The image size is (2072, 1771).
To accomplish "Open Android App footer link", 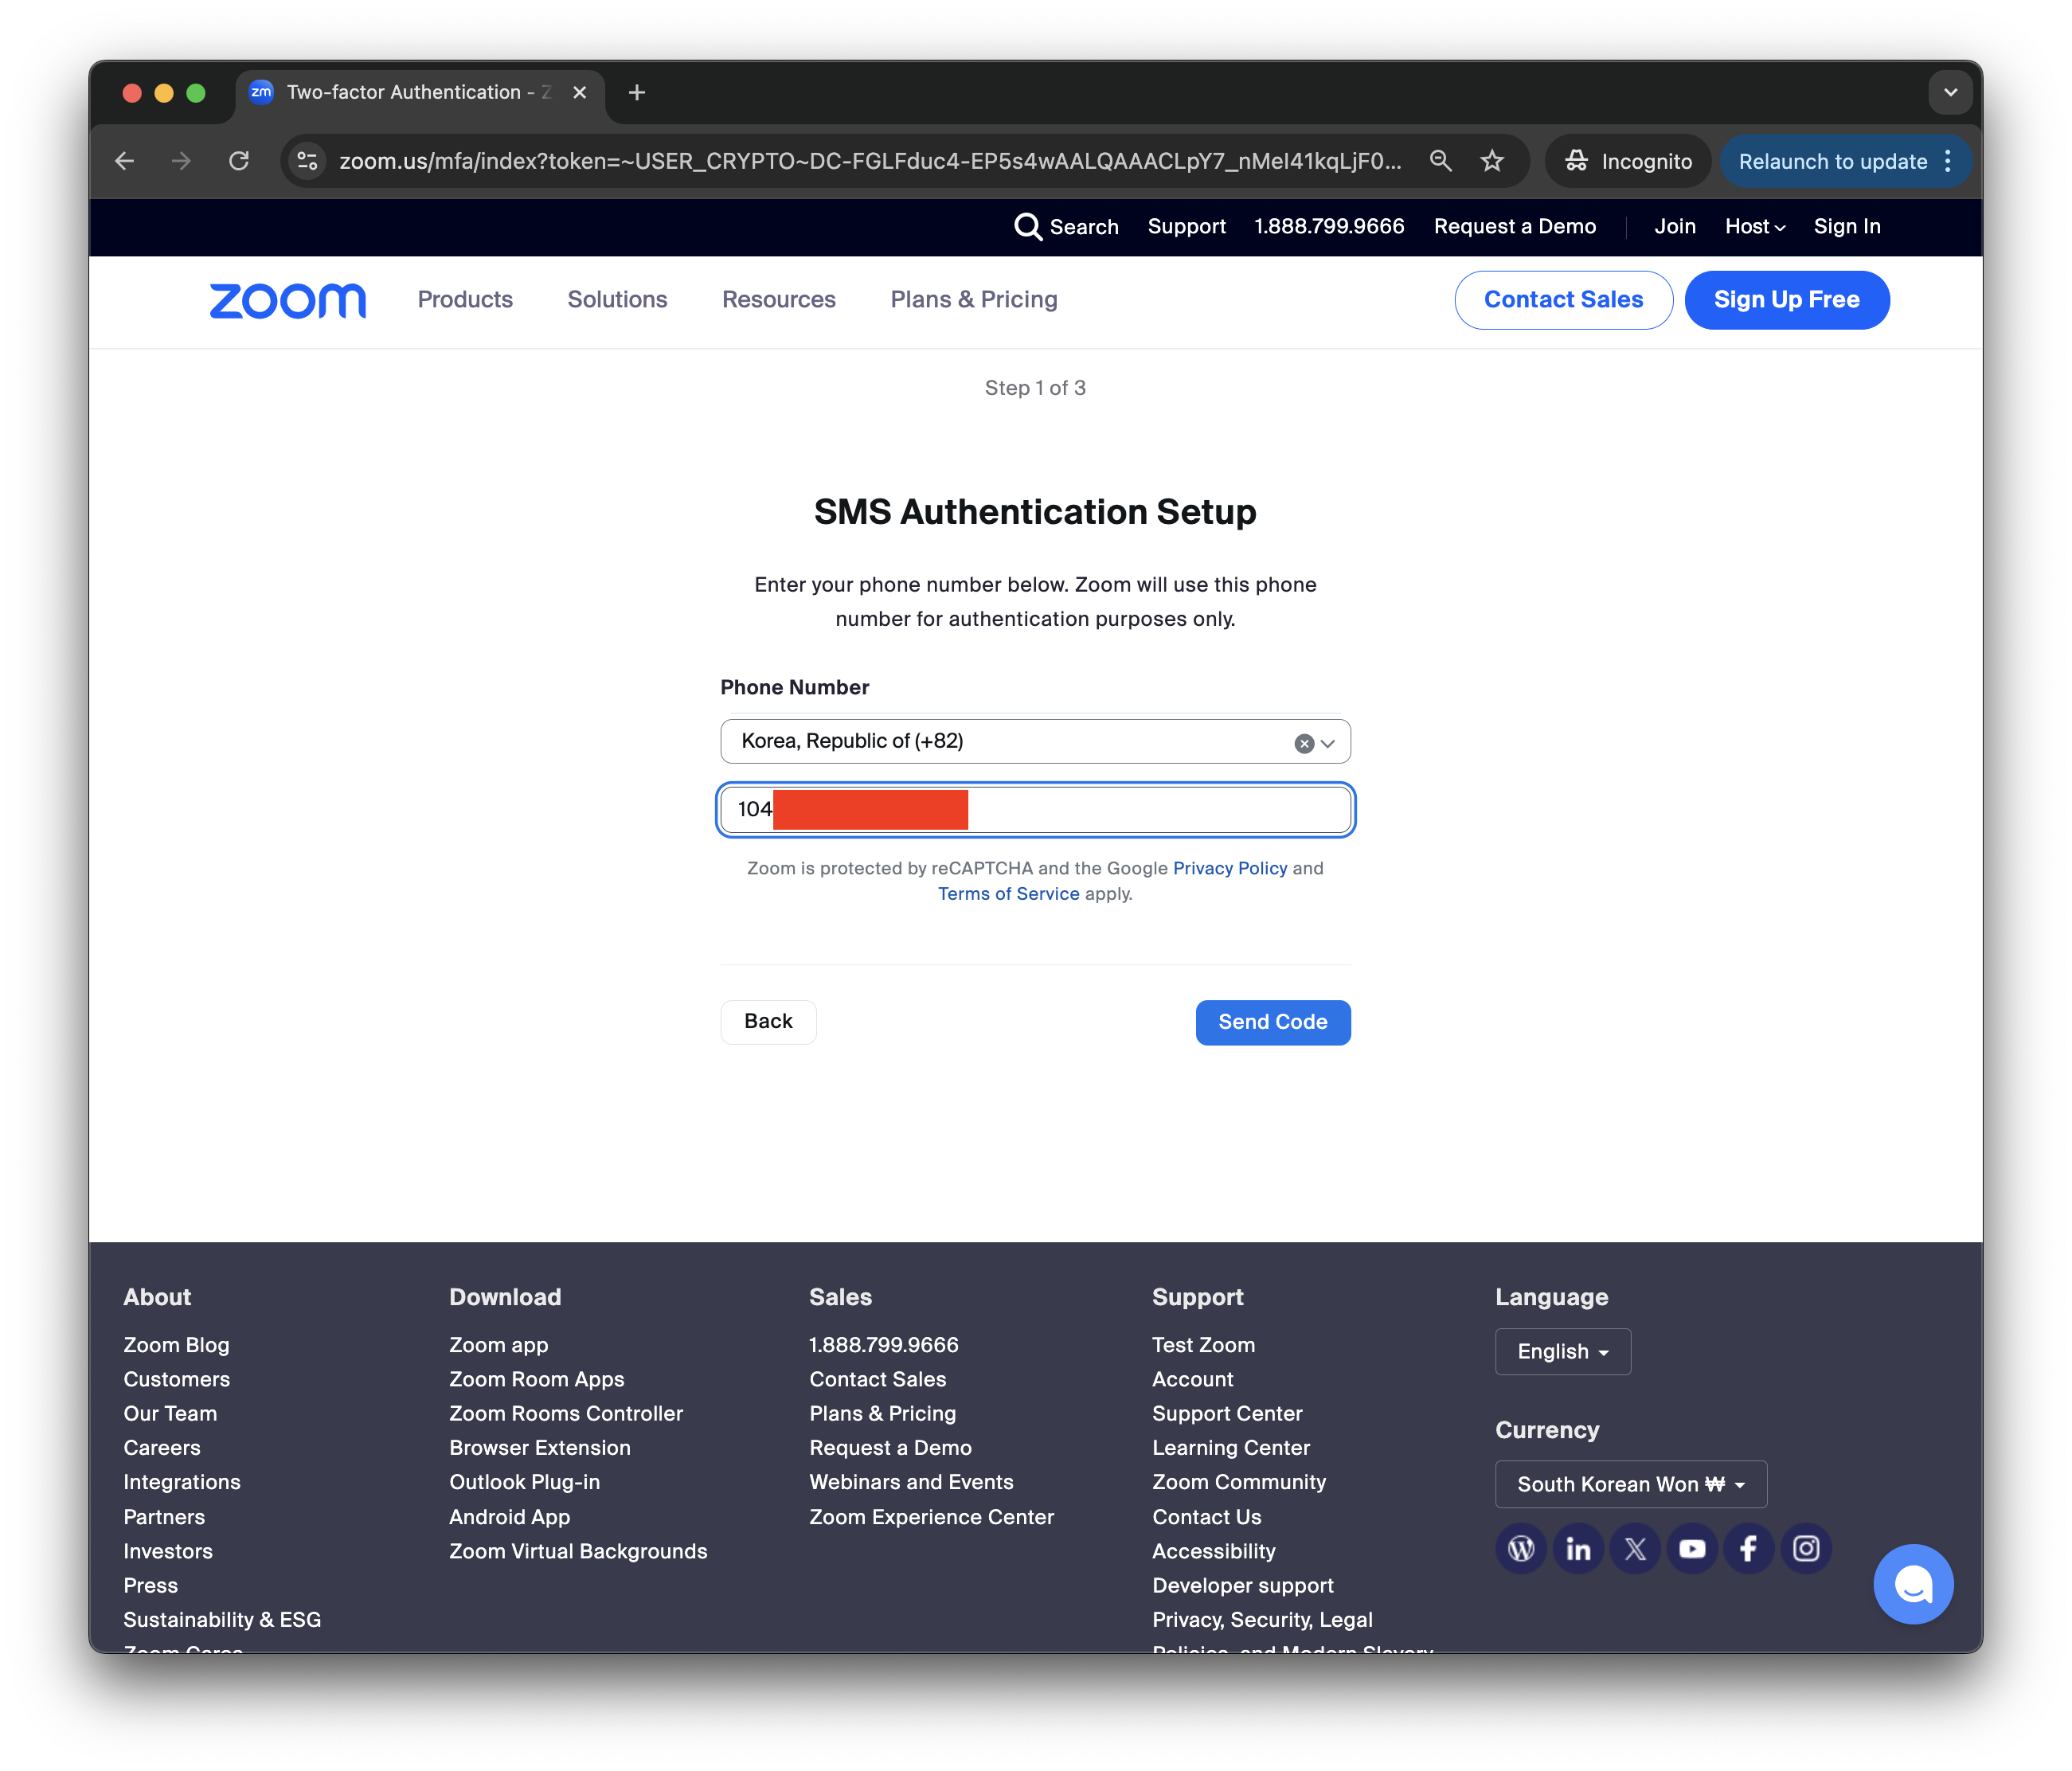I will pos(509,1516).
